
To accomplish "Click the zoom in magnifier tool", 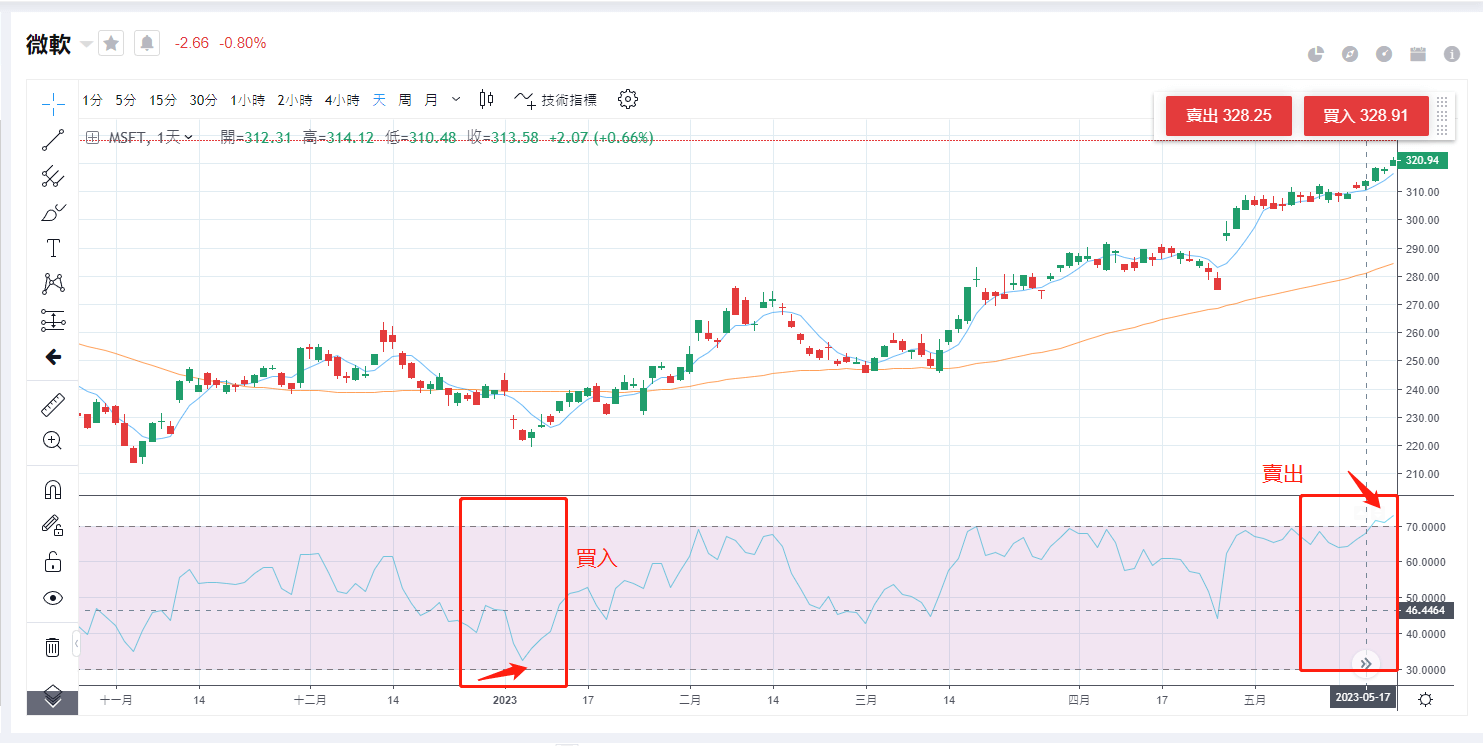I will click(x=53, y=440).
